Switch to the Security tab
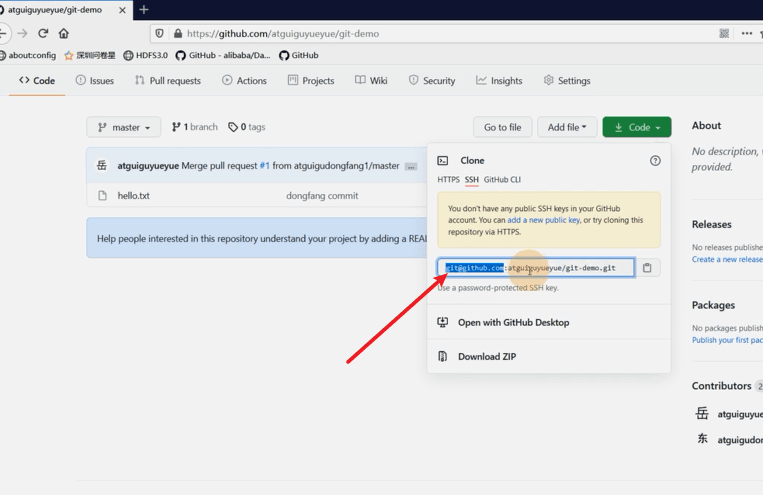This screenshot has height=495, width=763. pos(432,81)
